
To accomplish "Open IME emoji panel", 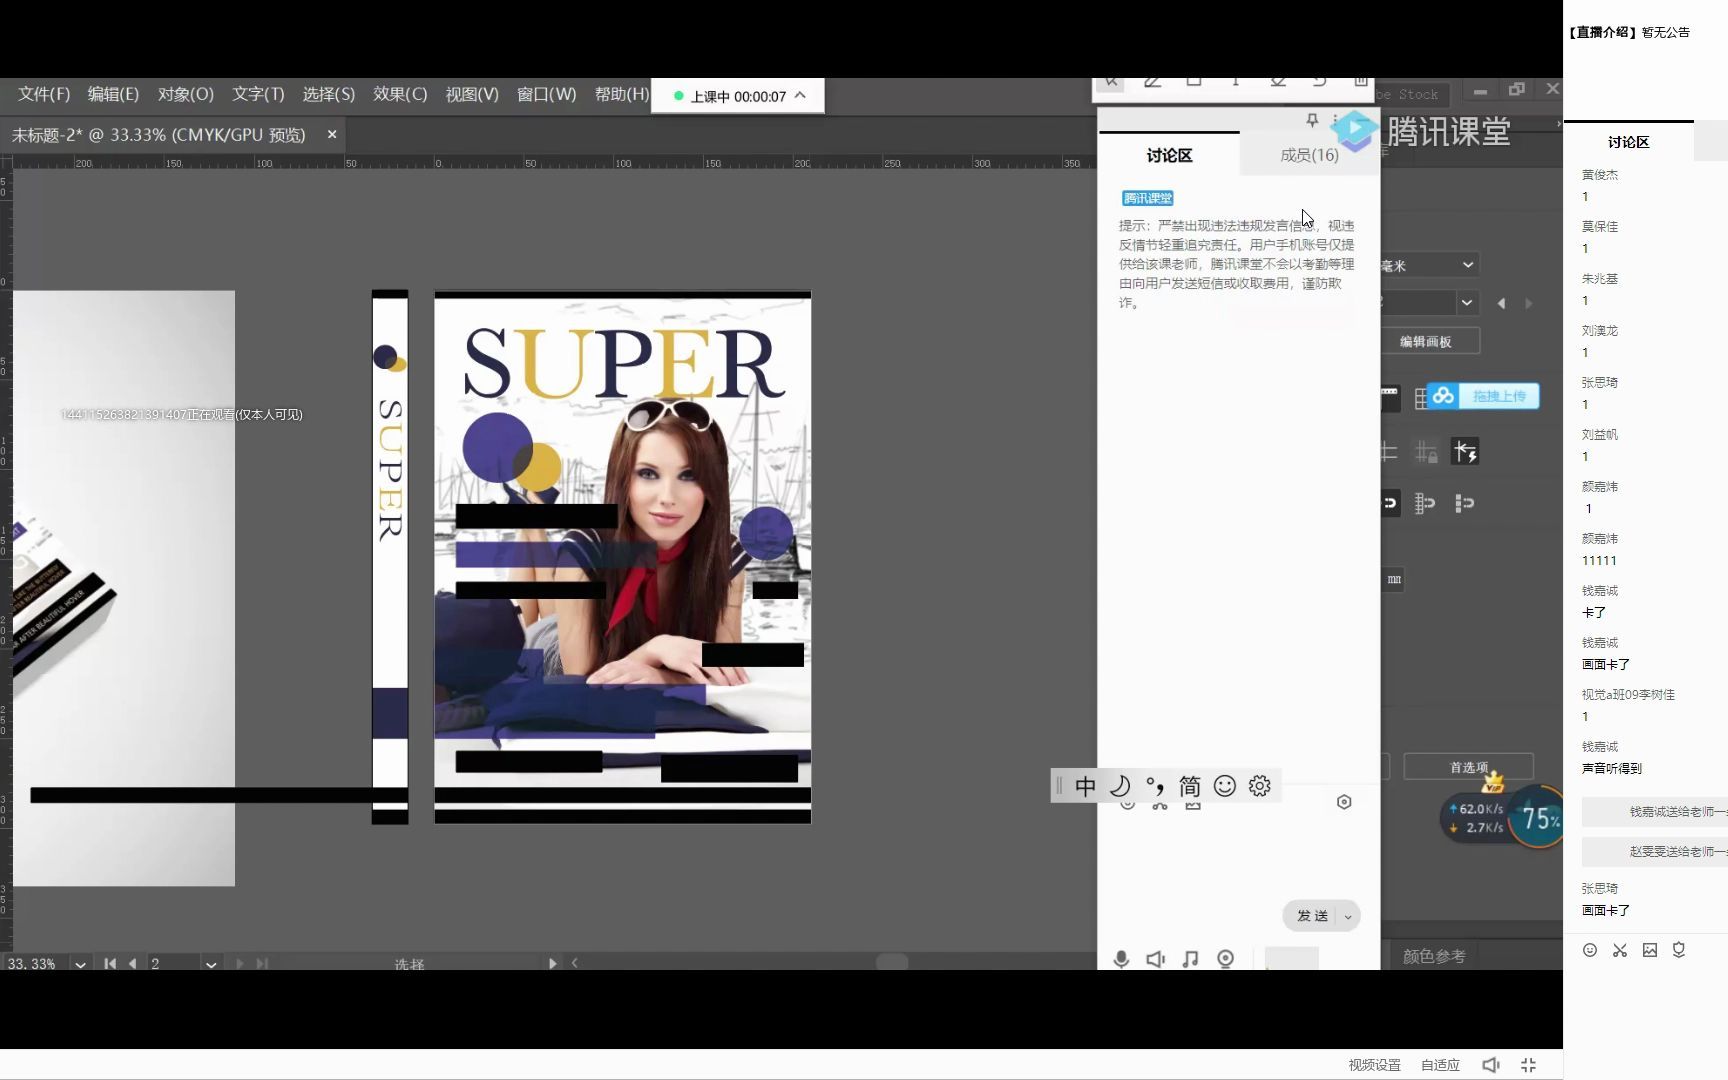I will click(x=1225, y=786).
